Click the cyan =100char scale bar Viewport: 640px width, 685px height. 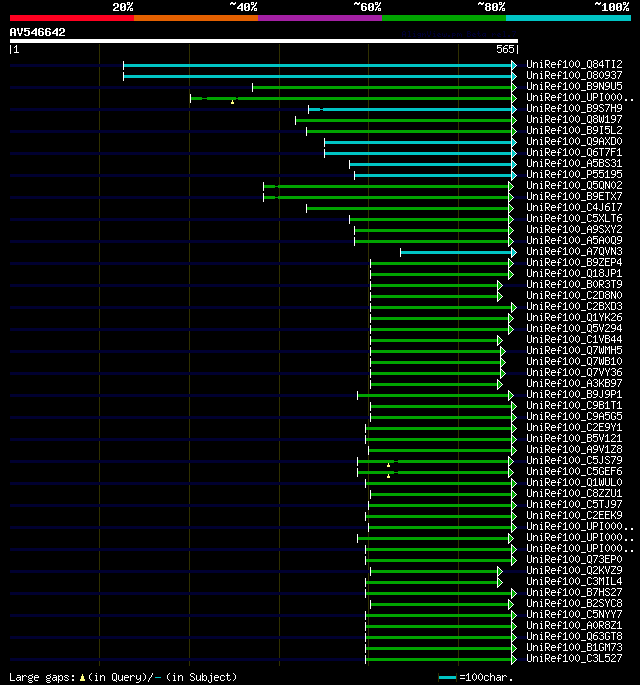click(x=447, y=678)
